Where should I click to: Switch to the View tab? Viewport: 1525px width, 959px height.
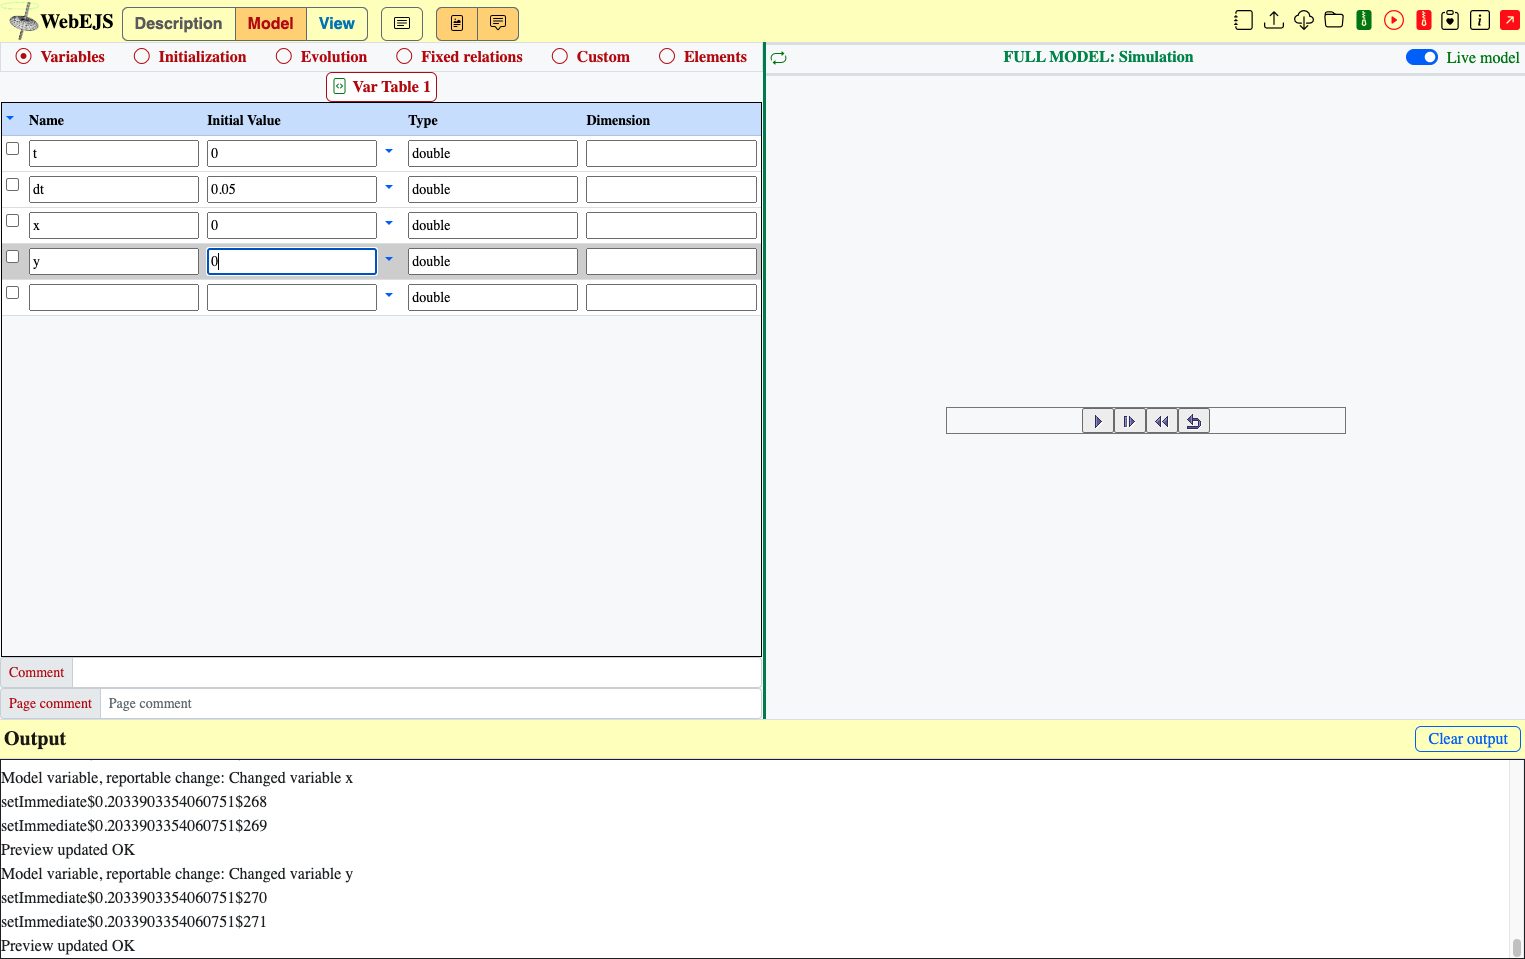coord(337,23)
